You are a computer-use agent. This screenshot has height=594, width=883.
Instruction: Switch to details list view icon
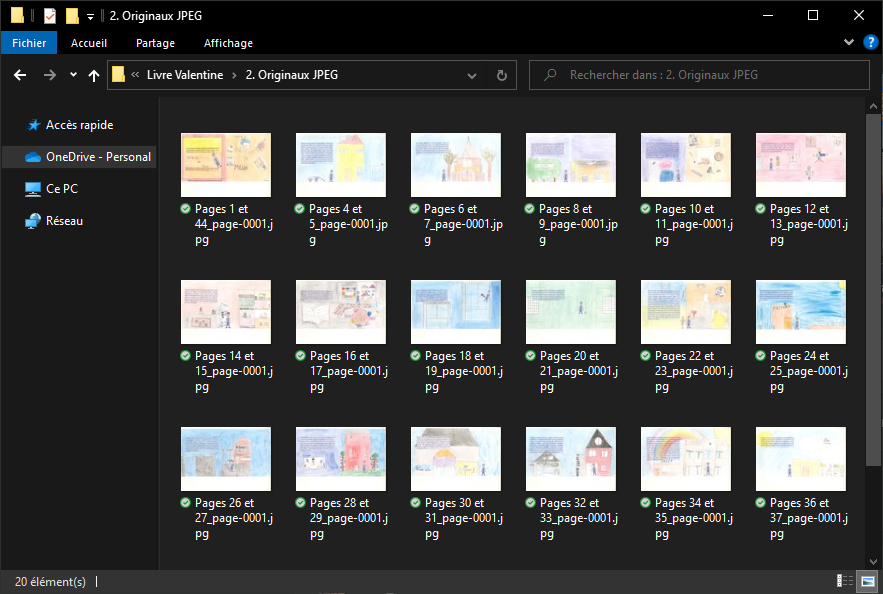[845, 581]
